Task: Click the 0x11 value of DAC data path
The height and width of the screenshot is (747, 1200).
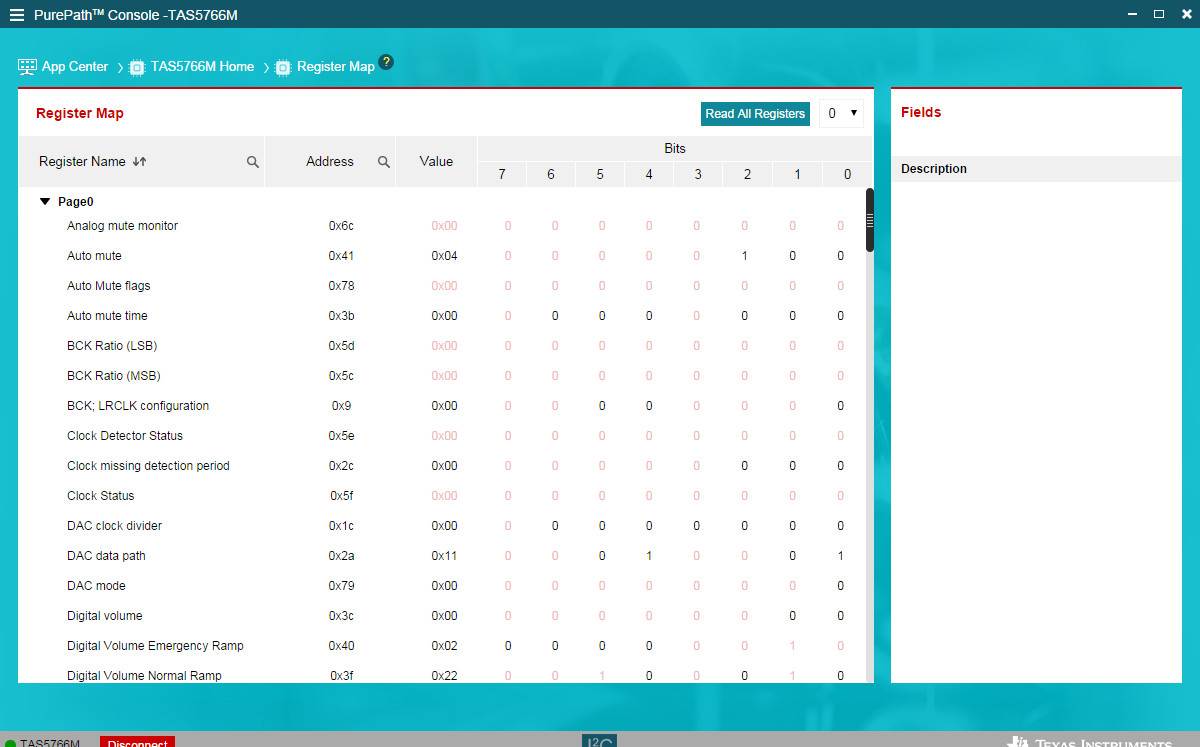Action: tap(444, 556)
